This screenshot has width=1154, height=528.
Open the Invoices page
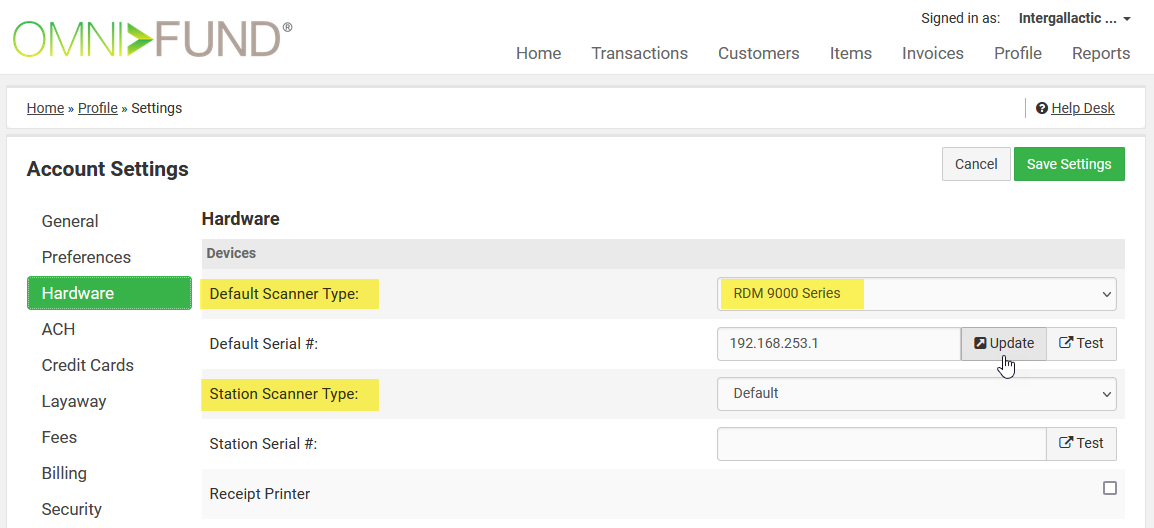[932, 53]
